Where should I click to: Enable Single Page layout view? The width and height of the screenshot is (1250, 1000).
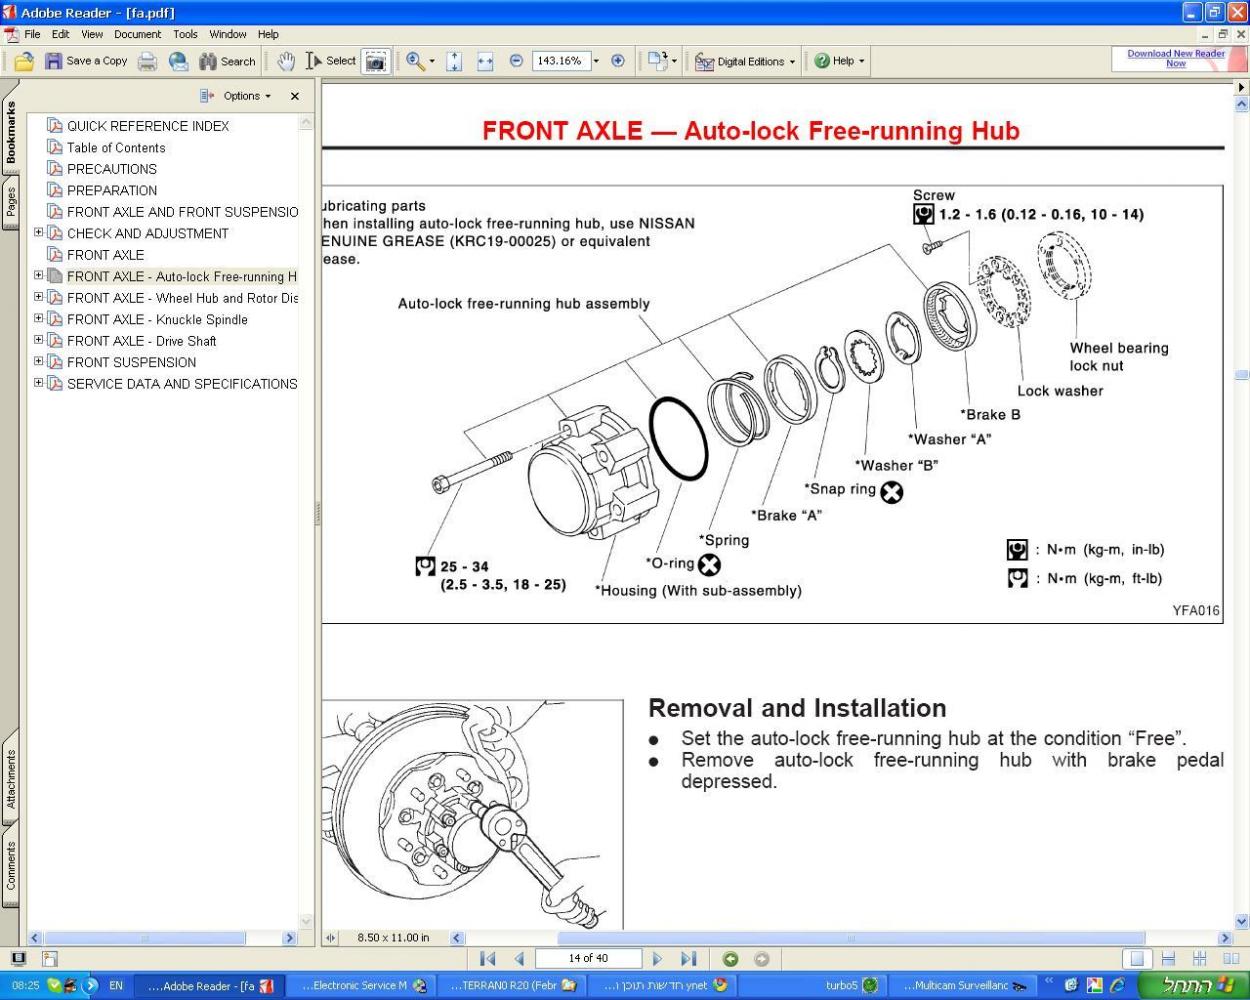(1136, 959)
